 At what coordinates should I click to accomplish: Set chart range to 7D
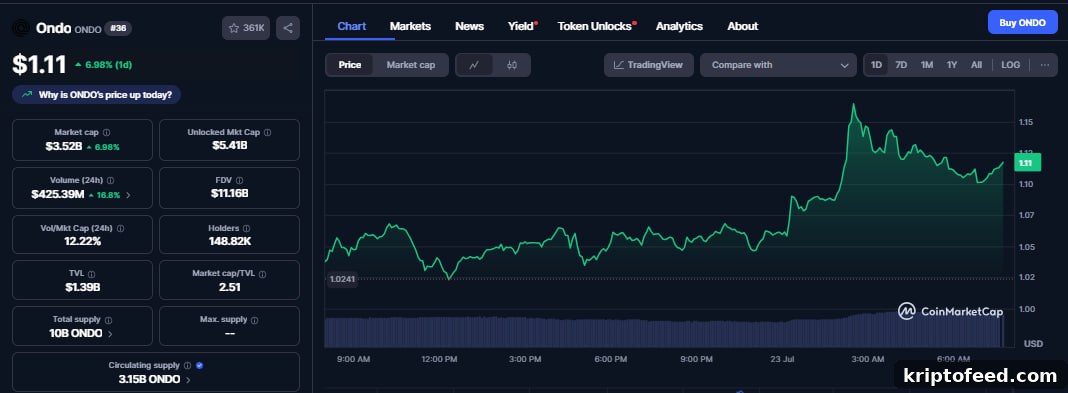tap(901, 65)
